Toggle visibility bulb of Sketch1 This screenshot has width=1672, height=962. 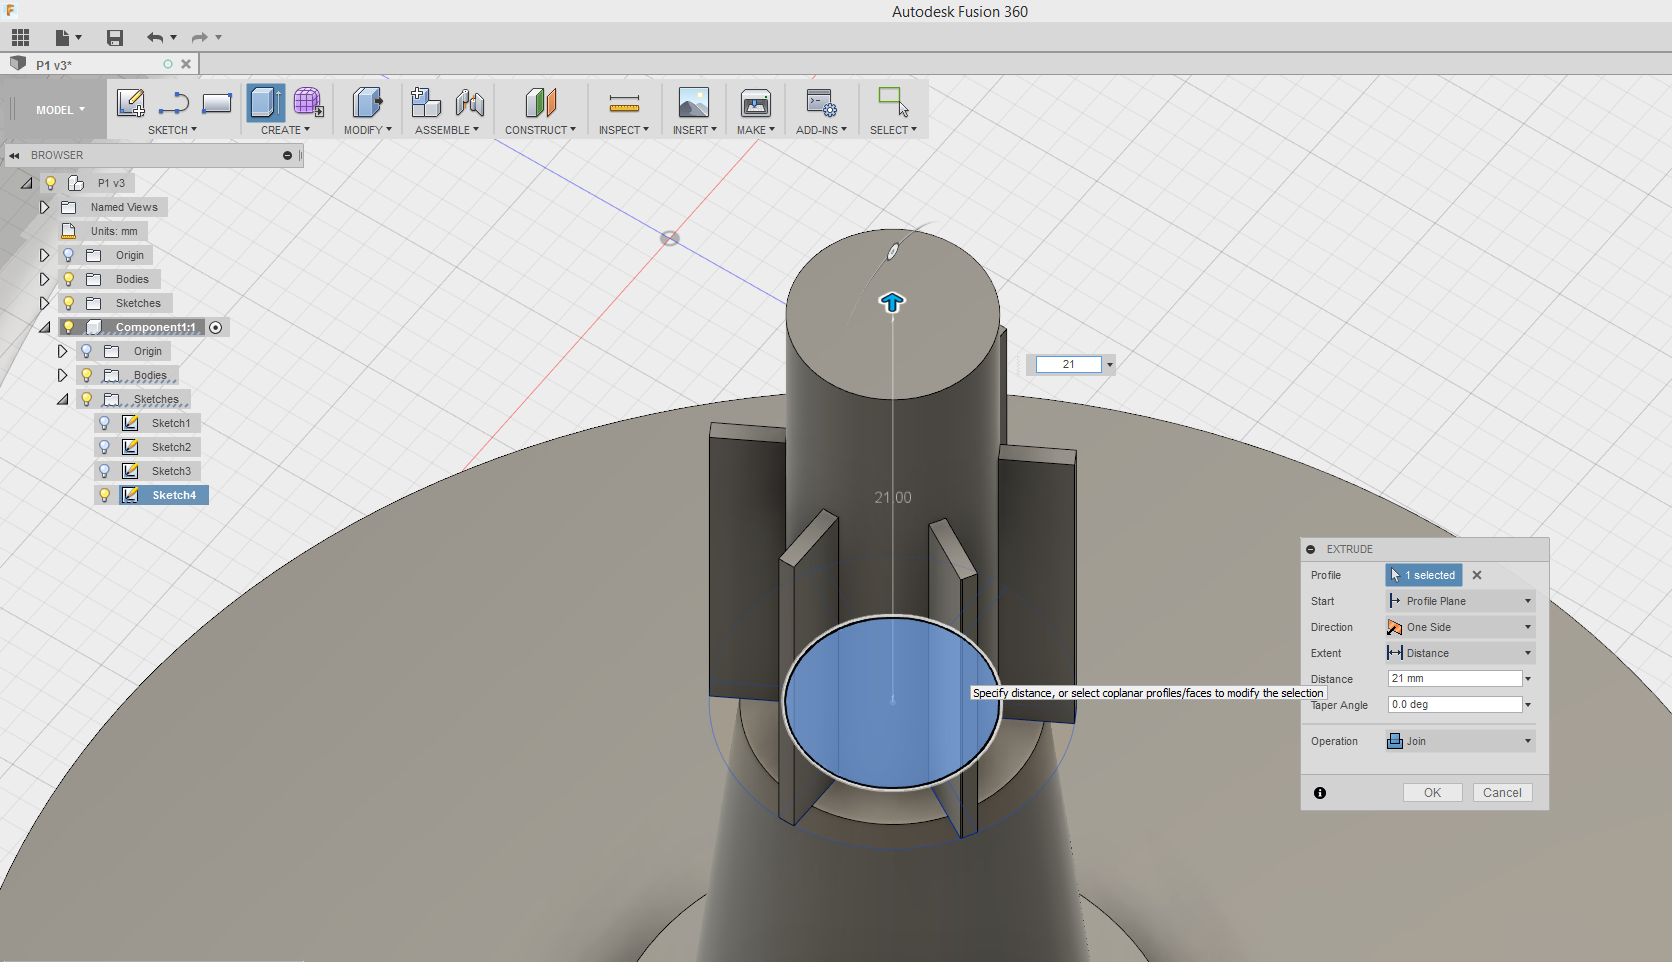(104, 423)
